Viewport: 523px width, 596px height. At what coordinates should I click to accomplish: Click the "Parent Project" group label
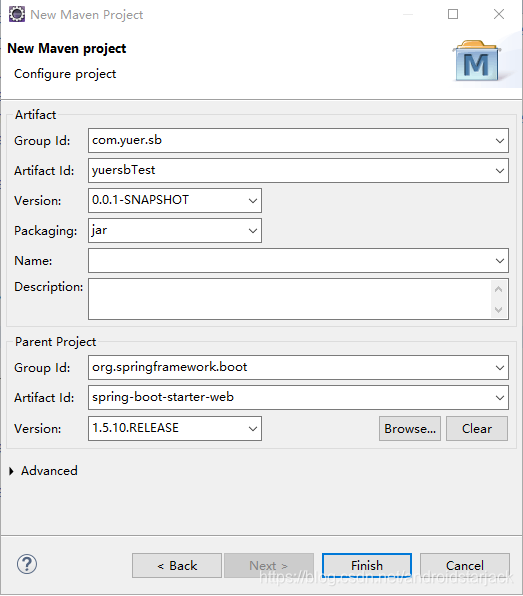click(x=55, y=342)
